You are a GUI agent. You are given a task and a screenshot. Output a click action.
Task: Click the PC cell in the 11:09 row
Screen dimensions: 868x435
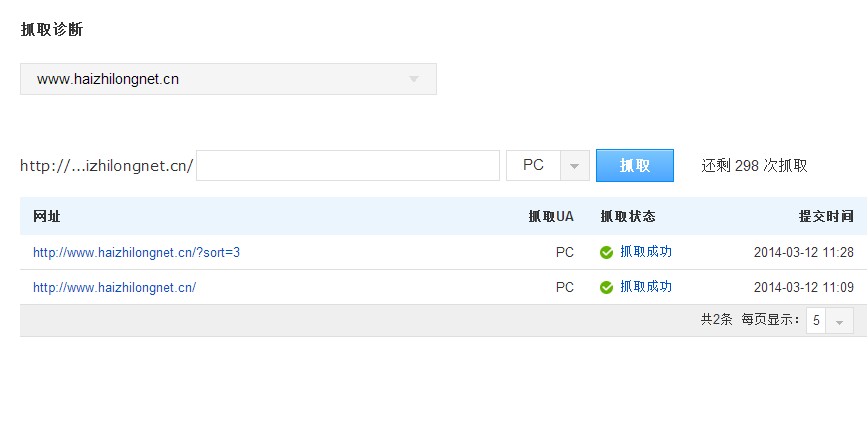pyautogui.click(x=565, y=287)
